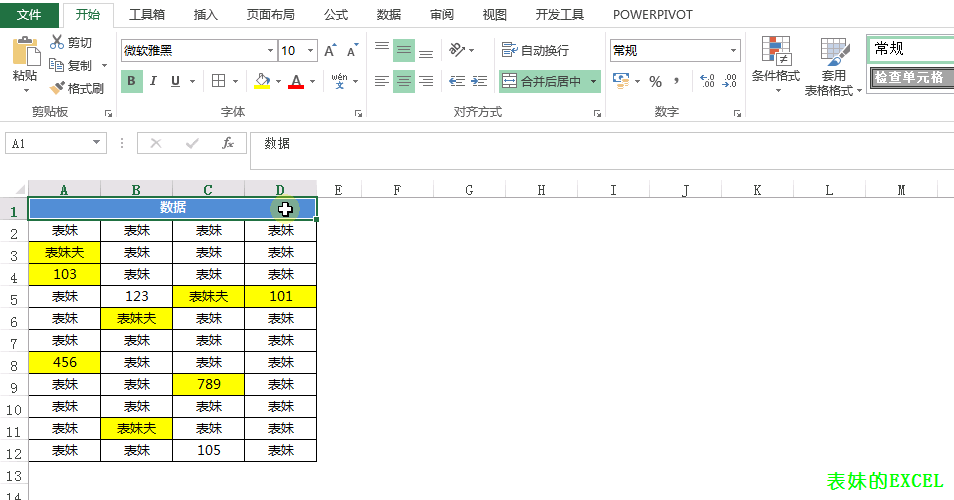
Task: Apply borders with the grid icon
Action: pos(218,81)
